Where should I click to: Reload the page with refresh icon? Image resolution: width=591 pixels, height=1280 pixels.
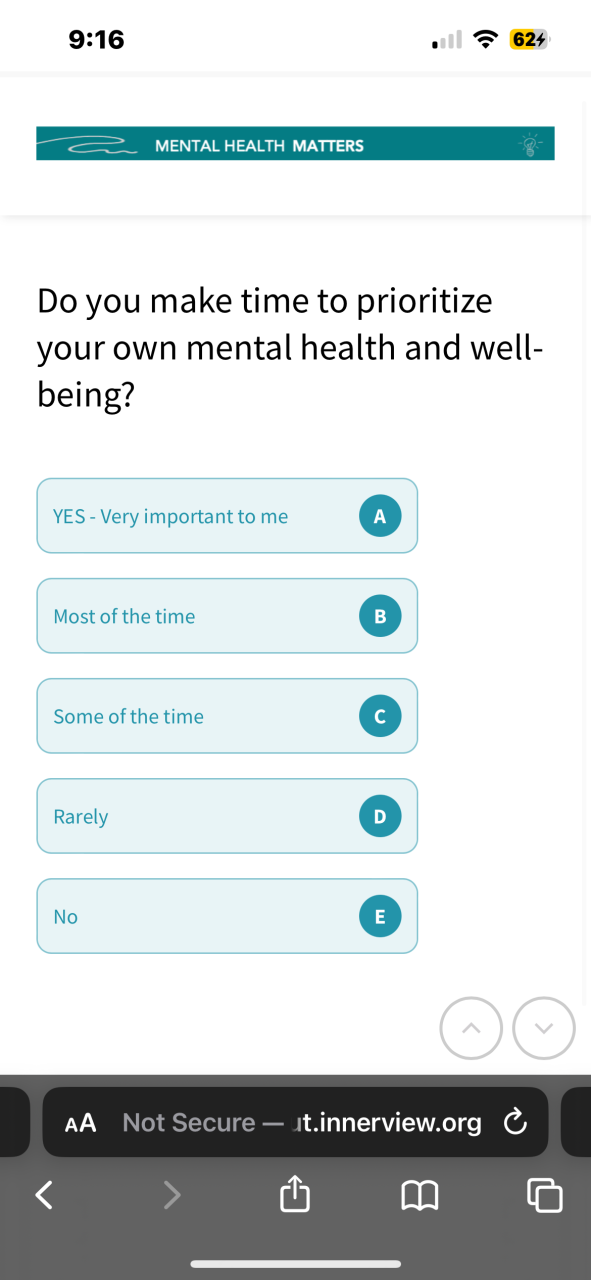coord(515,1123)
